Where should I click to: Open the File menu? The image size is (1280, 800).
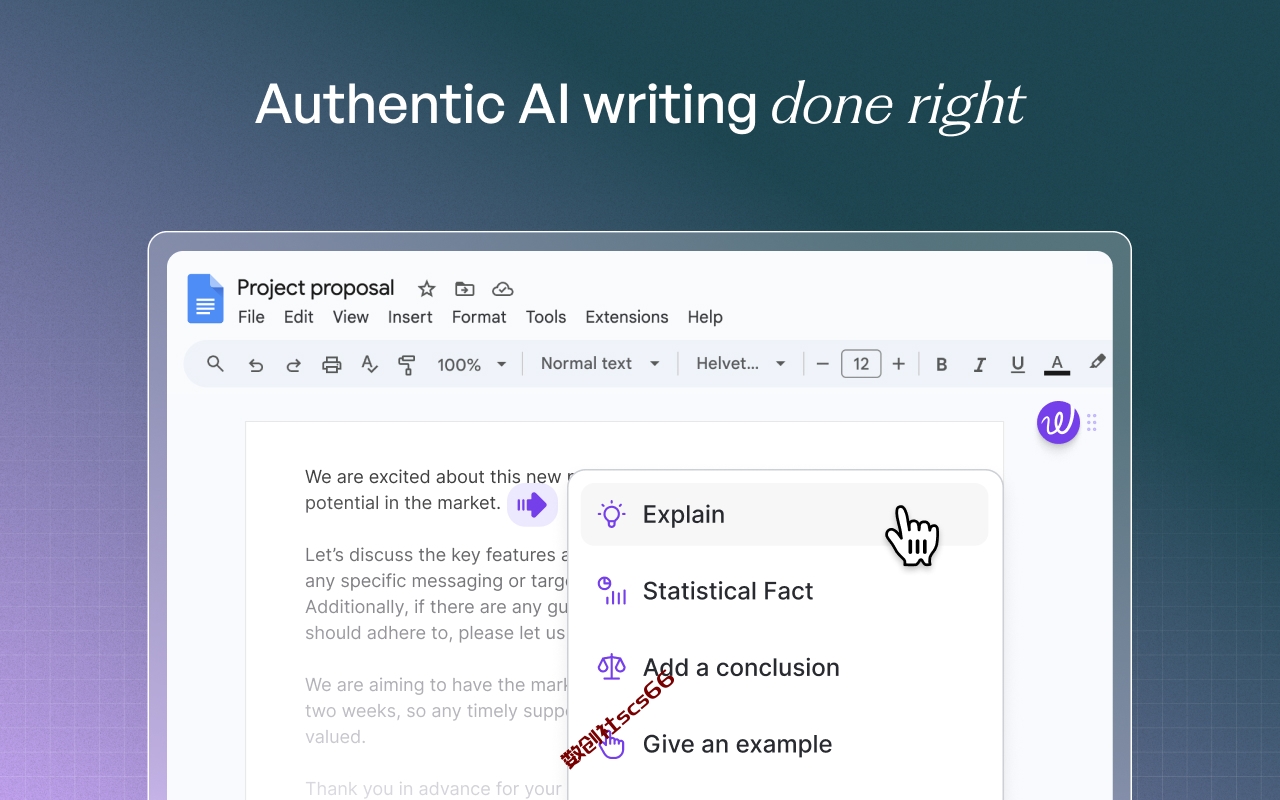point(251,317)
